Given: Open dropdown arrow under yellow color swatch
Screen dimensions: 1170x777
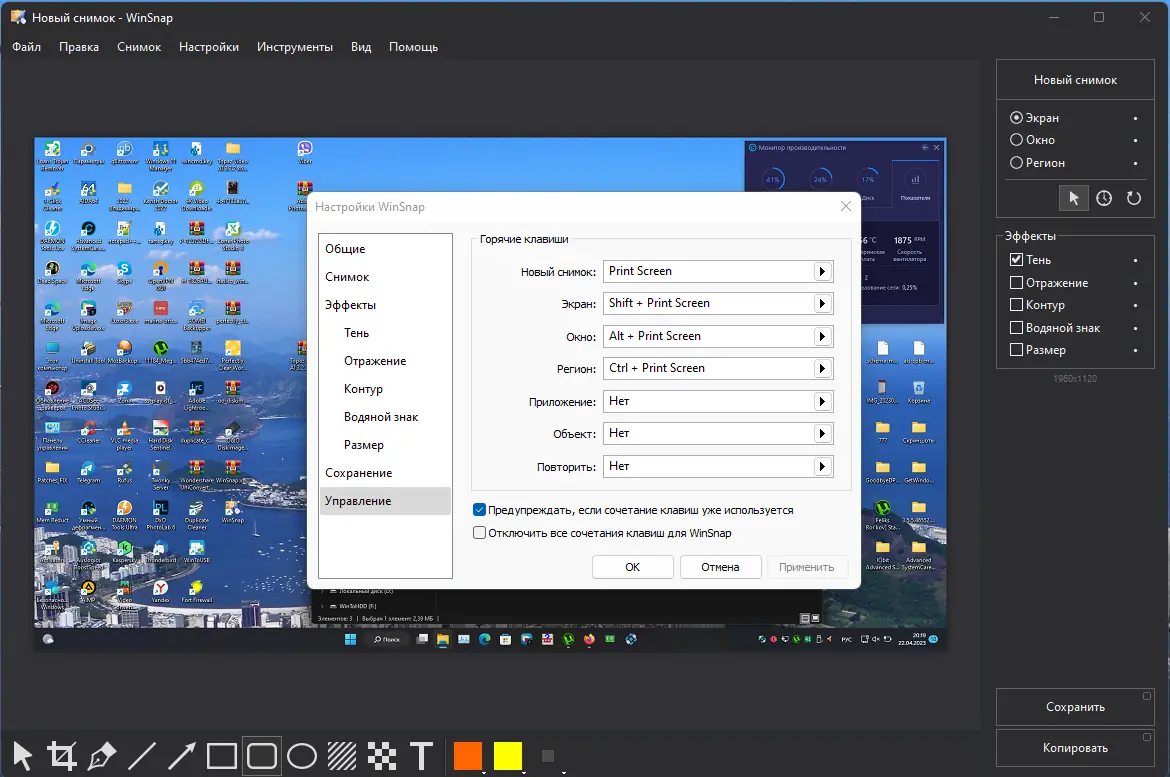Looking at the screenshot, I should pyautogui.click(x=523, y=773).
